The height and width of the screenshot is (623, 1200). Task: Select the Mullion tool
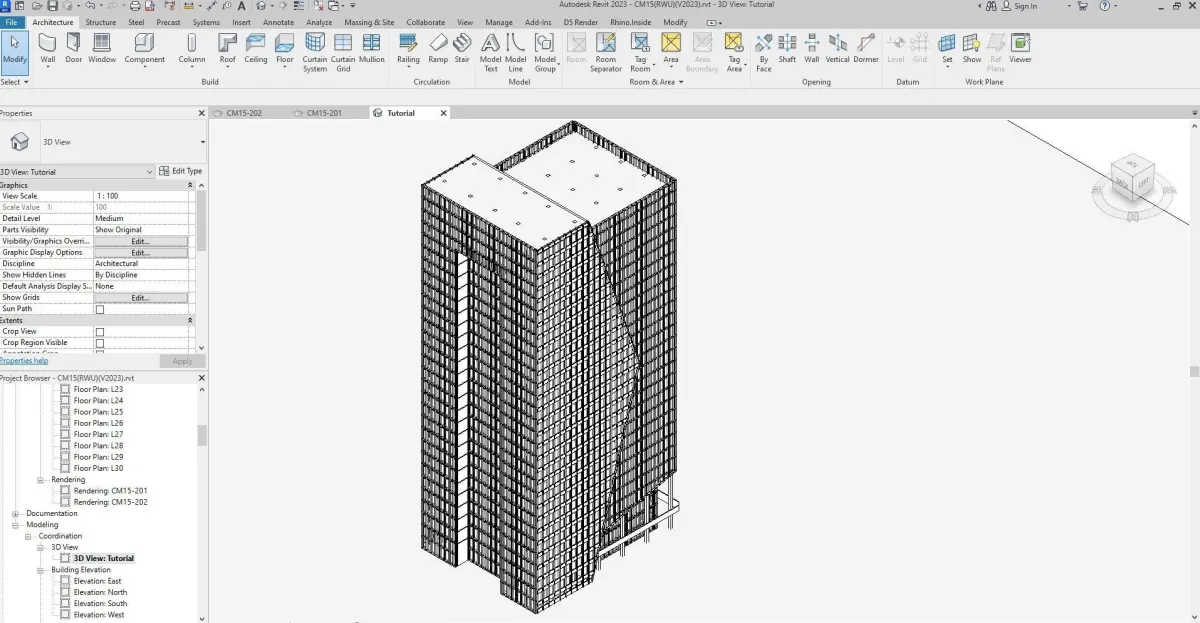pyautogui.click(x=372, y=49)
